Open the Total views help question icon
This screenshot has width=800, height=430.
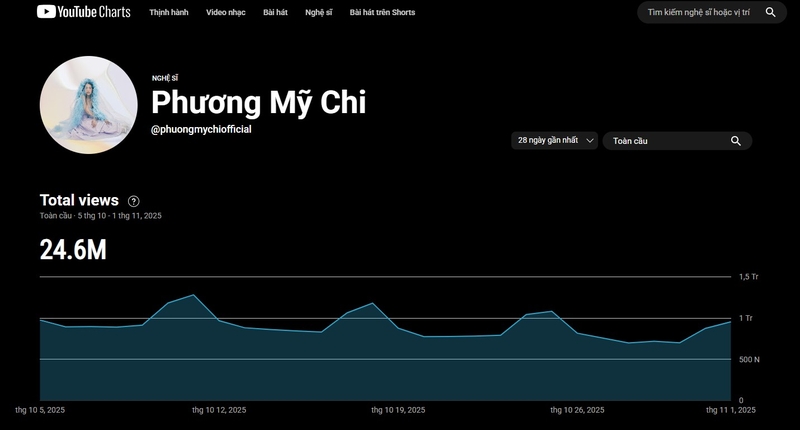coord(134,201)
